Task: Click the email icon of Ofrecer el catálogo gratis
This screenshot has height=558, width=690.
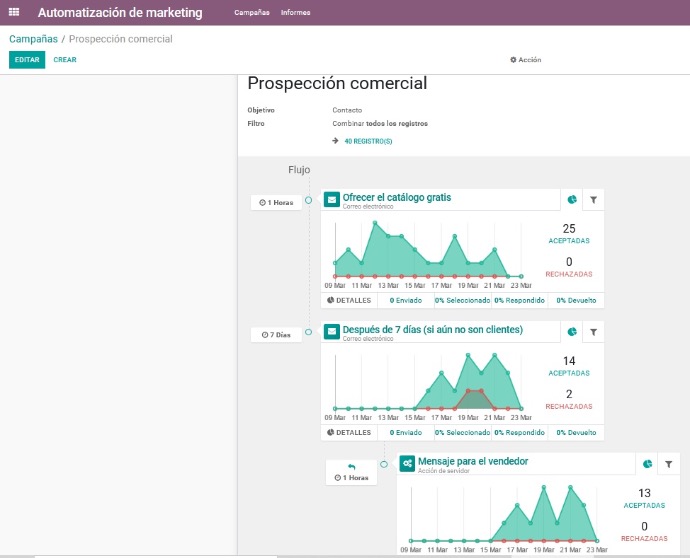Action: point(332,199)
